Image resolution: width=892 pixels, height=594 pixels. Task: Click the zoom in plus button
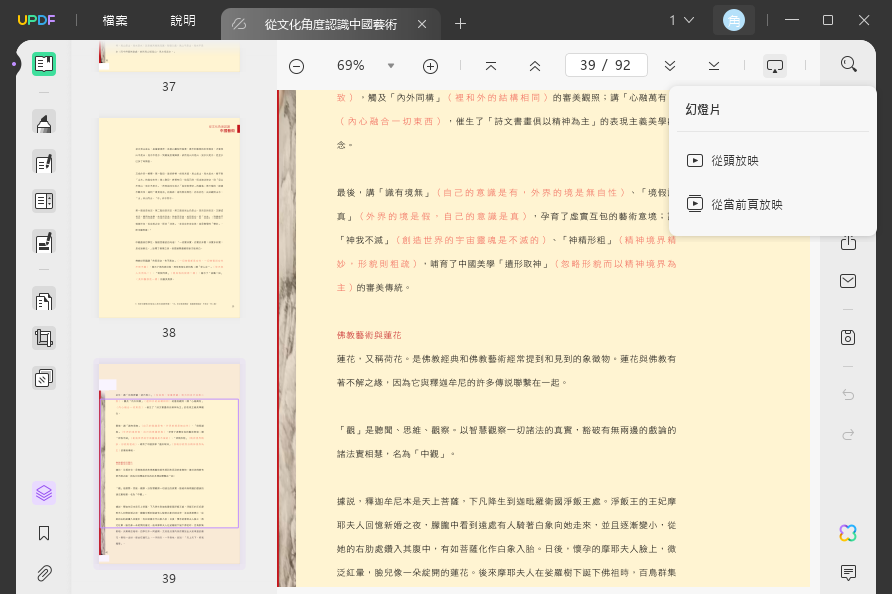click(x=431, y=67)
